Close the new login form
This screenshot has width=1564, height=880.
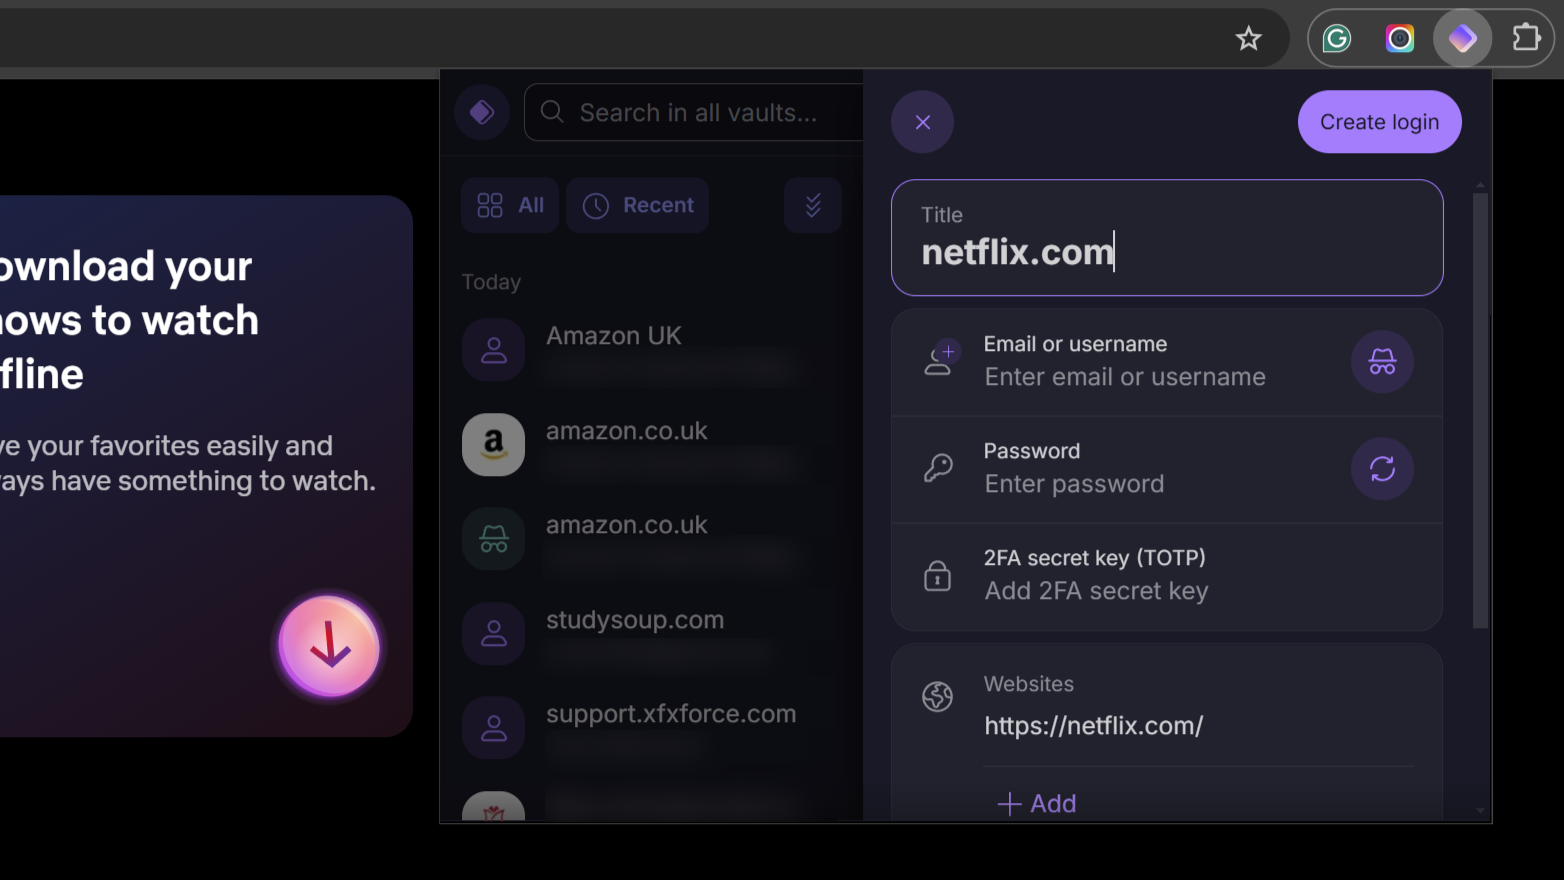(x=922, y=122)
